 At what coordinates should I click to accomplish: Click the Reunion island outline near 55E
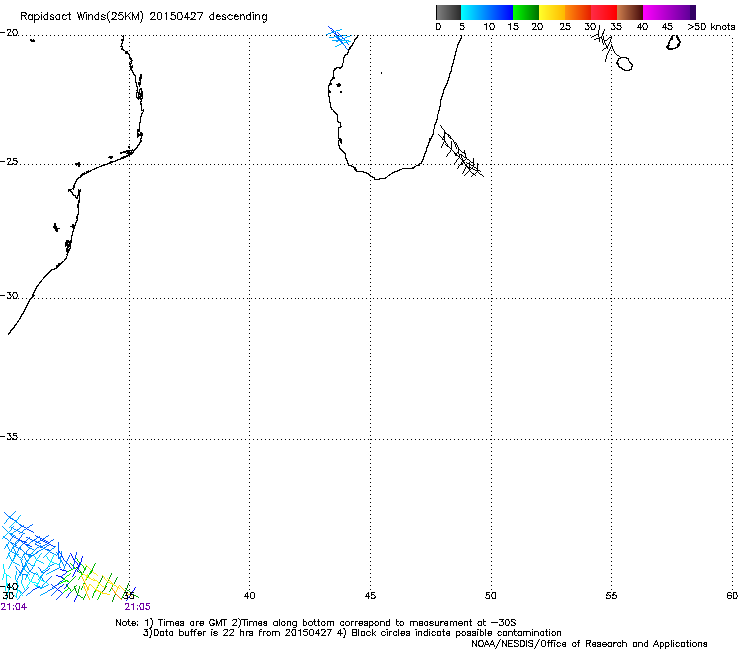[x=624, y=63]
